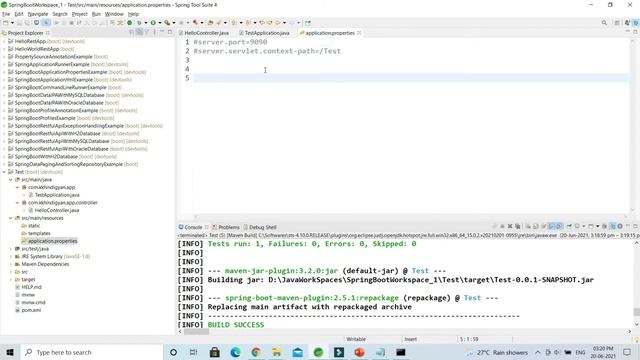Image resolution: width=640 pixels, height=360 pixels.
Task: Maximize the Project Explorer view
Action: pyautogui.click(x=170, y=32)
